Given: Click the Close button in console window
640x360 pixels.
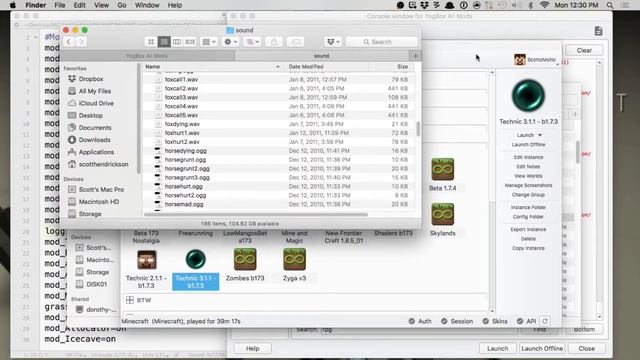Looking at the screenshot, I should [x=587, y=349].
